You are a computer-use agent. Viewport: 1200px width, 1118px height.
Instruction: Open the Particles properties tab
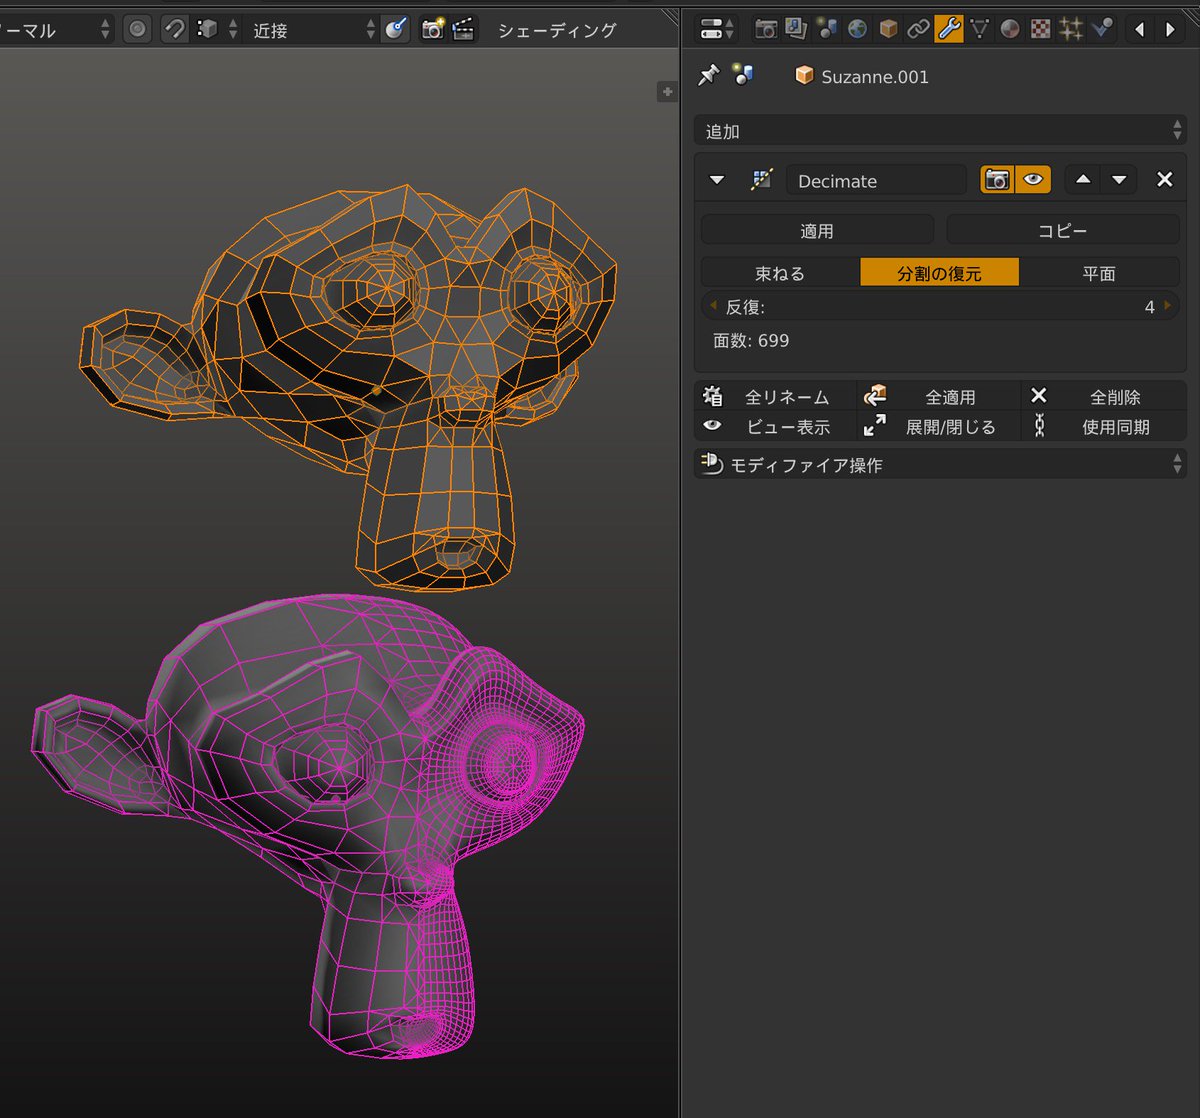tap(1071, 29)
